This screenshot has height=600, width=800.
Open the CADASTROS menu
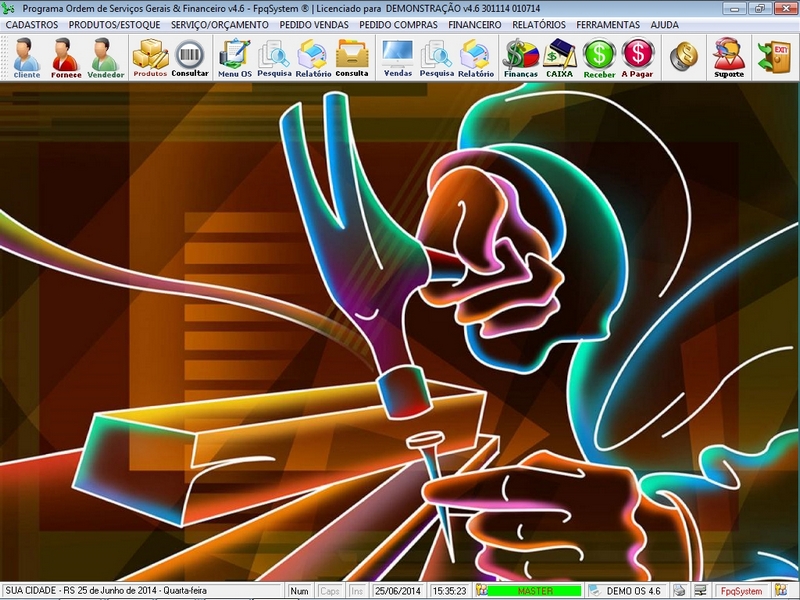pyautogui.click(x=32, y=24)
